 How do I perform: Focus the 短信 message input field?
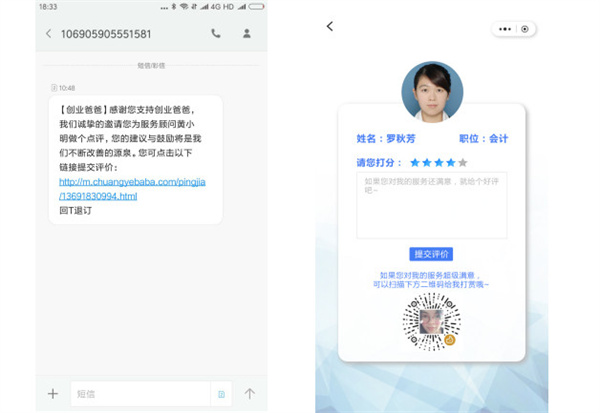point(140,394)
